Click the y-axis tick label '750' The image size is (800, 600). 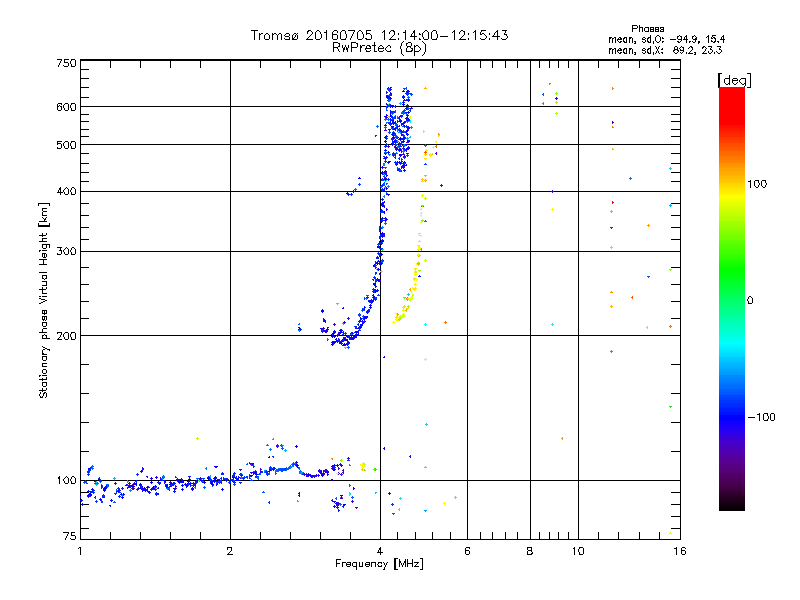tap(67, 63)
